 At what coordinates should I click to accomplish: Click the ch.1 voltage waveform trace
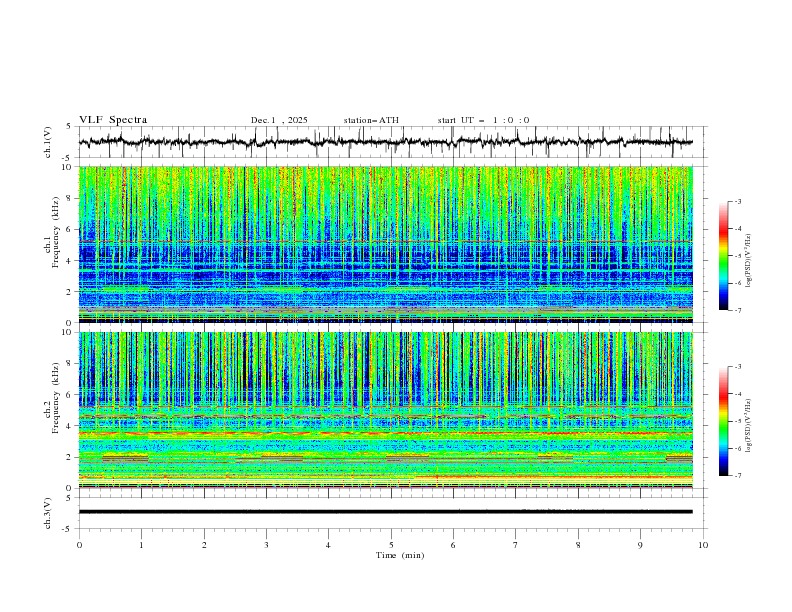385,142
